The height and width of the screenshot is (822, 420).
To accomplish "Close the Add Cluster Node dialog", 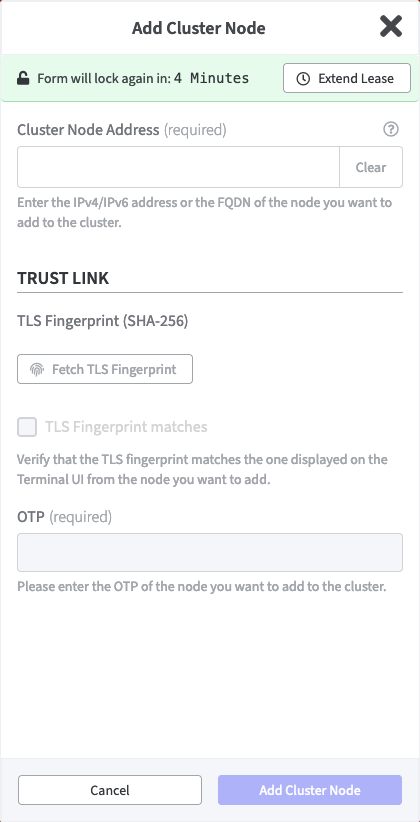I will (x=391, y=27).
